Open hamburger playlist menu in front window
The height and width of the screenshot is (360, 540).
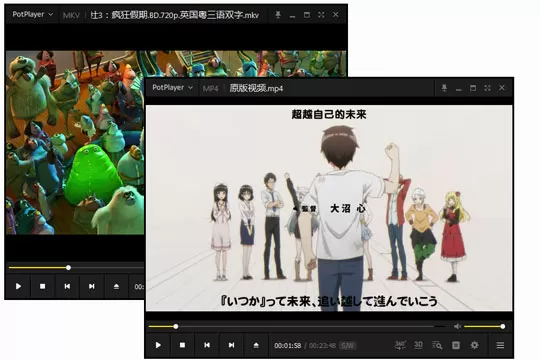coord(500,345)
